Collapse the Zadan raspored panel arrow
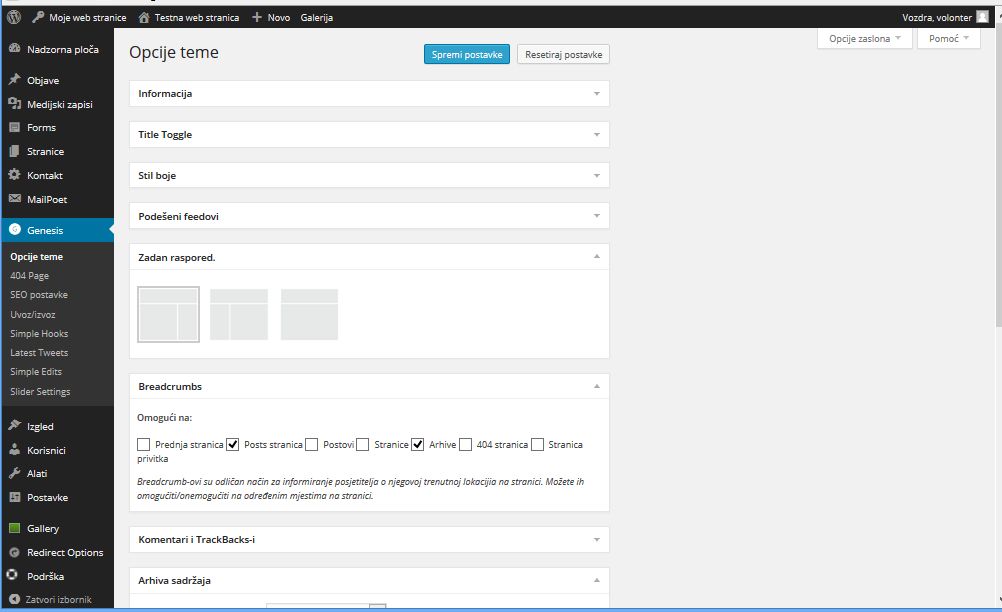 coord(597,256)
